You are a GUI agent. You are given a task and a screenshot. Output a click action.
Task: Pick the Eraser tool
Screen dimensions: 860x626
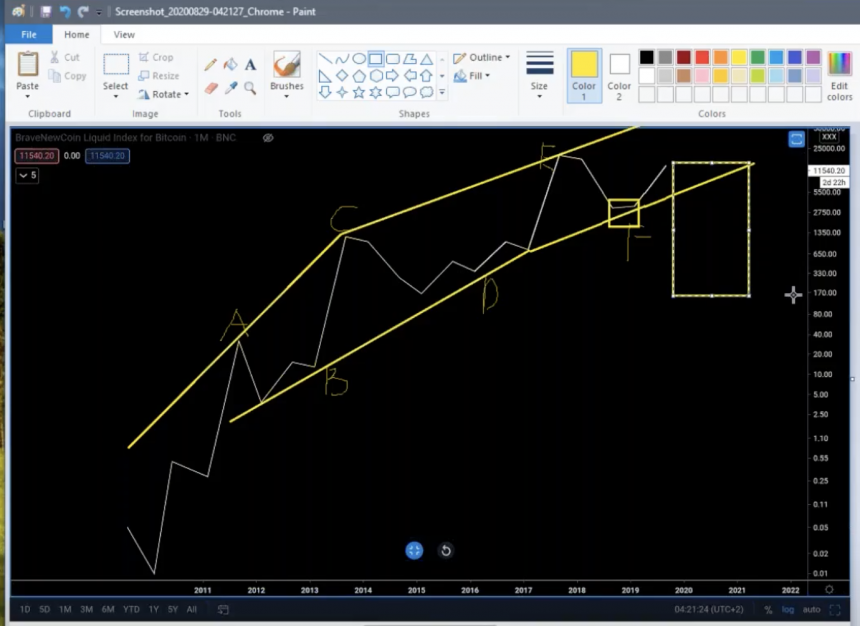click(x=211, y=88)
